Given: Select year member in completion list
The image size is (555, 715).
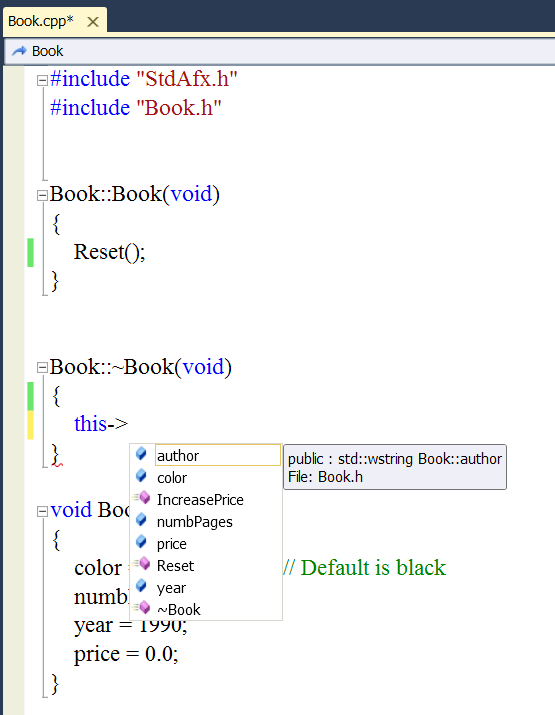Looking at the screenshot, I should (206, 587).
